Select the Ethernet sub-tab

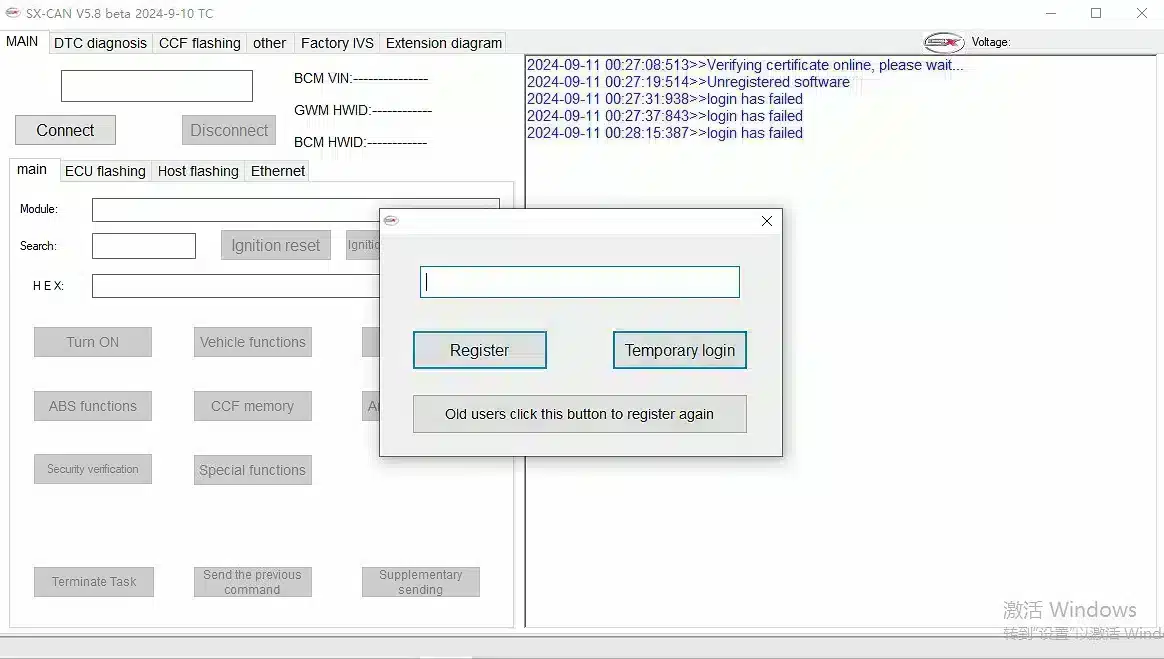click(278, 171)
